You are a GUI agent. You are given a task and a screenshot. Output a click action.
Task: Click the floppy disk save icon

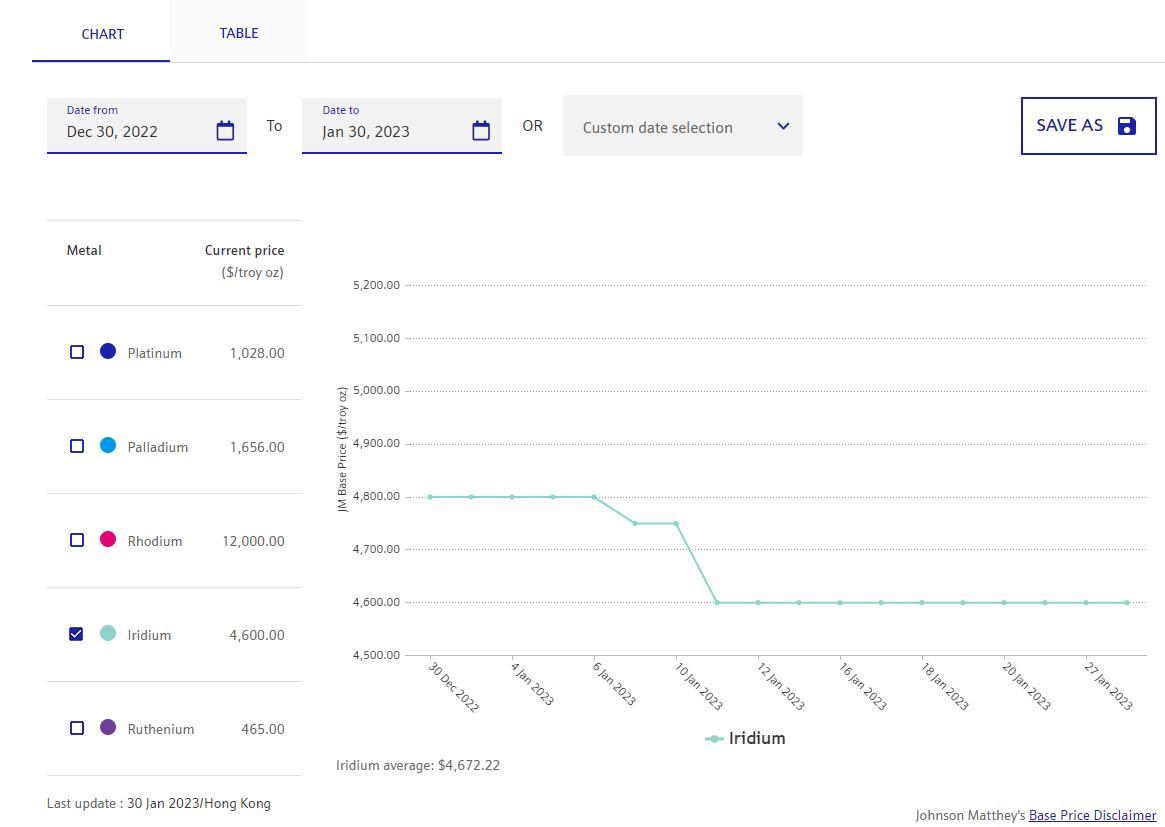(1127, 126)
